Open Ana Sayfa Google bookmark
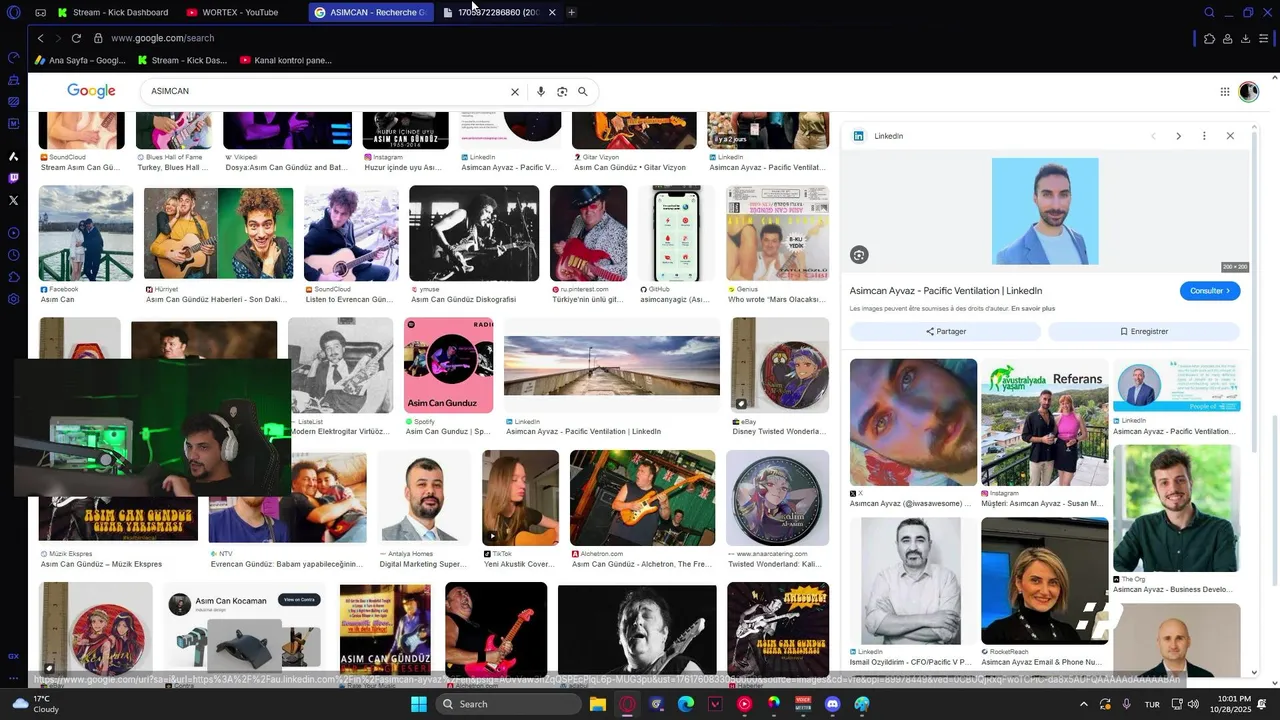 [80, 60]
